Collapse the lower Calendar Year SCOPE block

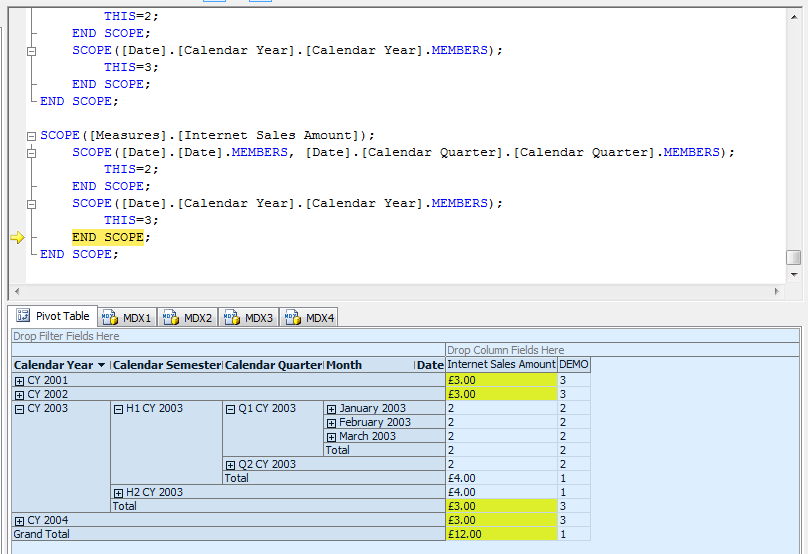tap(31, 204)
